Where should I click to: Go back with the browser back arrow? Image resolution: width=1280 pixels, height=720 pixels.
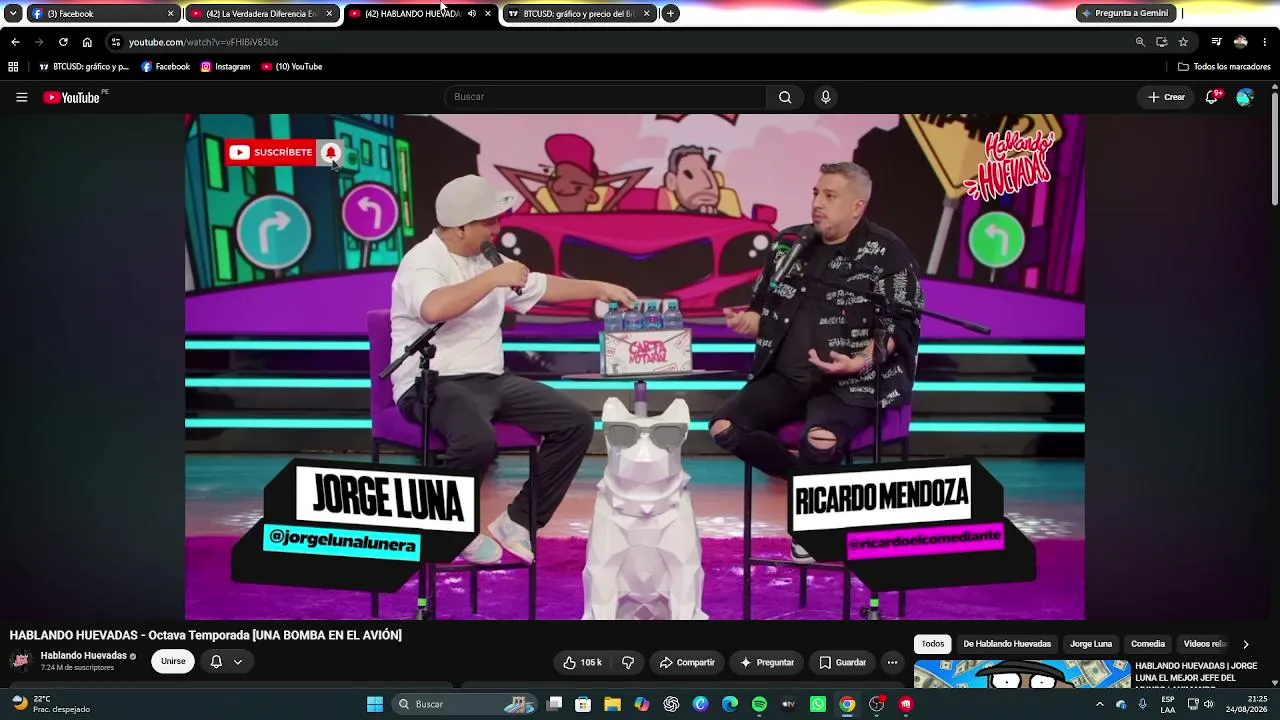click(15, 42)
